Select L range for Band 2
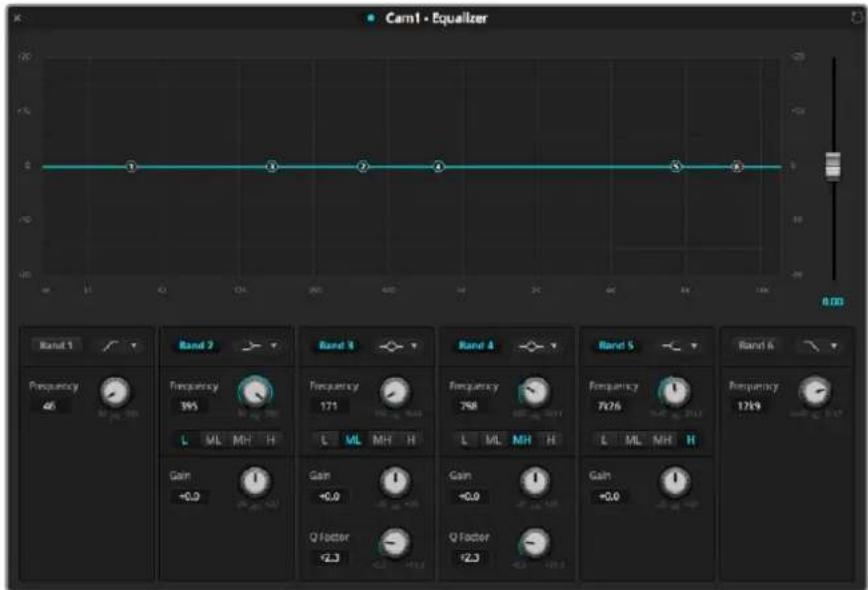The image size is (868, 590). pos(184,440)
